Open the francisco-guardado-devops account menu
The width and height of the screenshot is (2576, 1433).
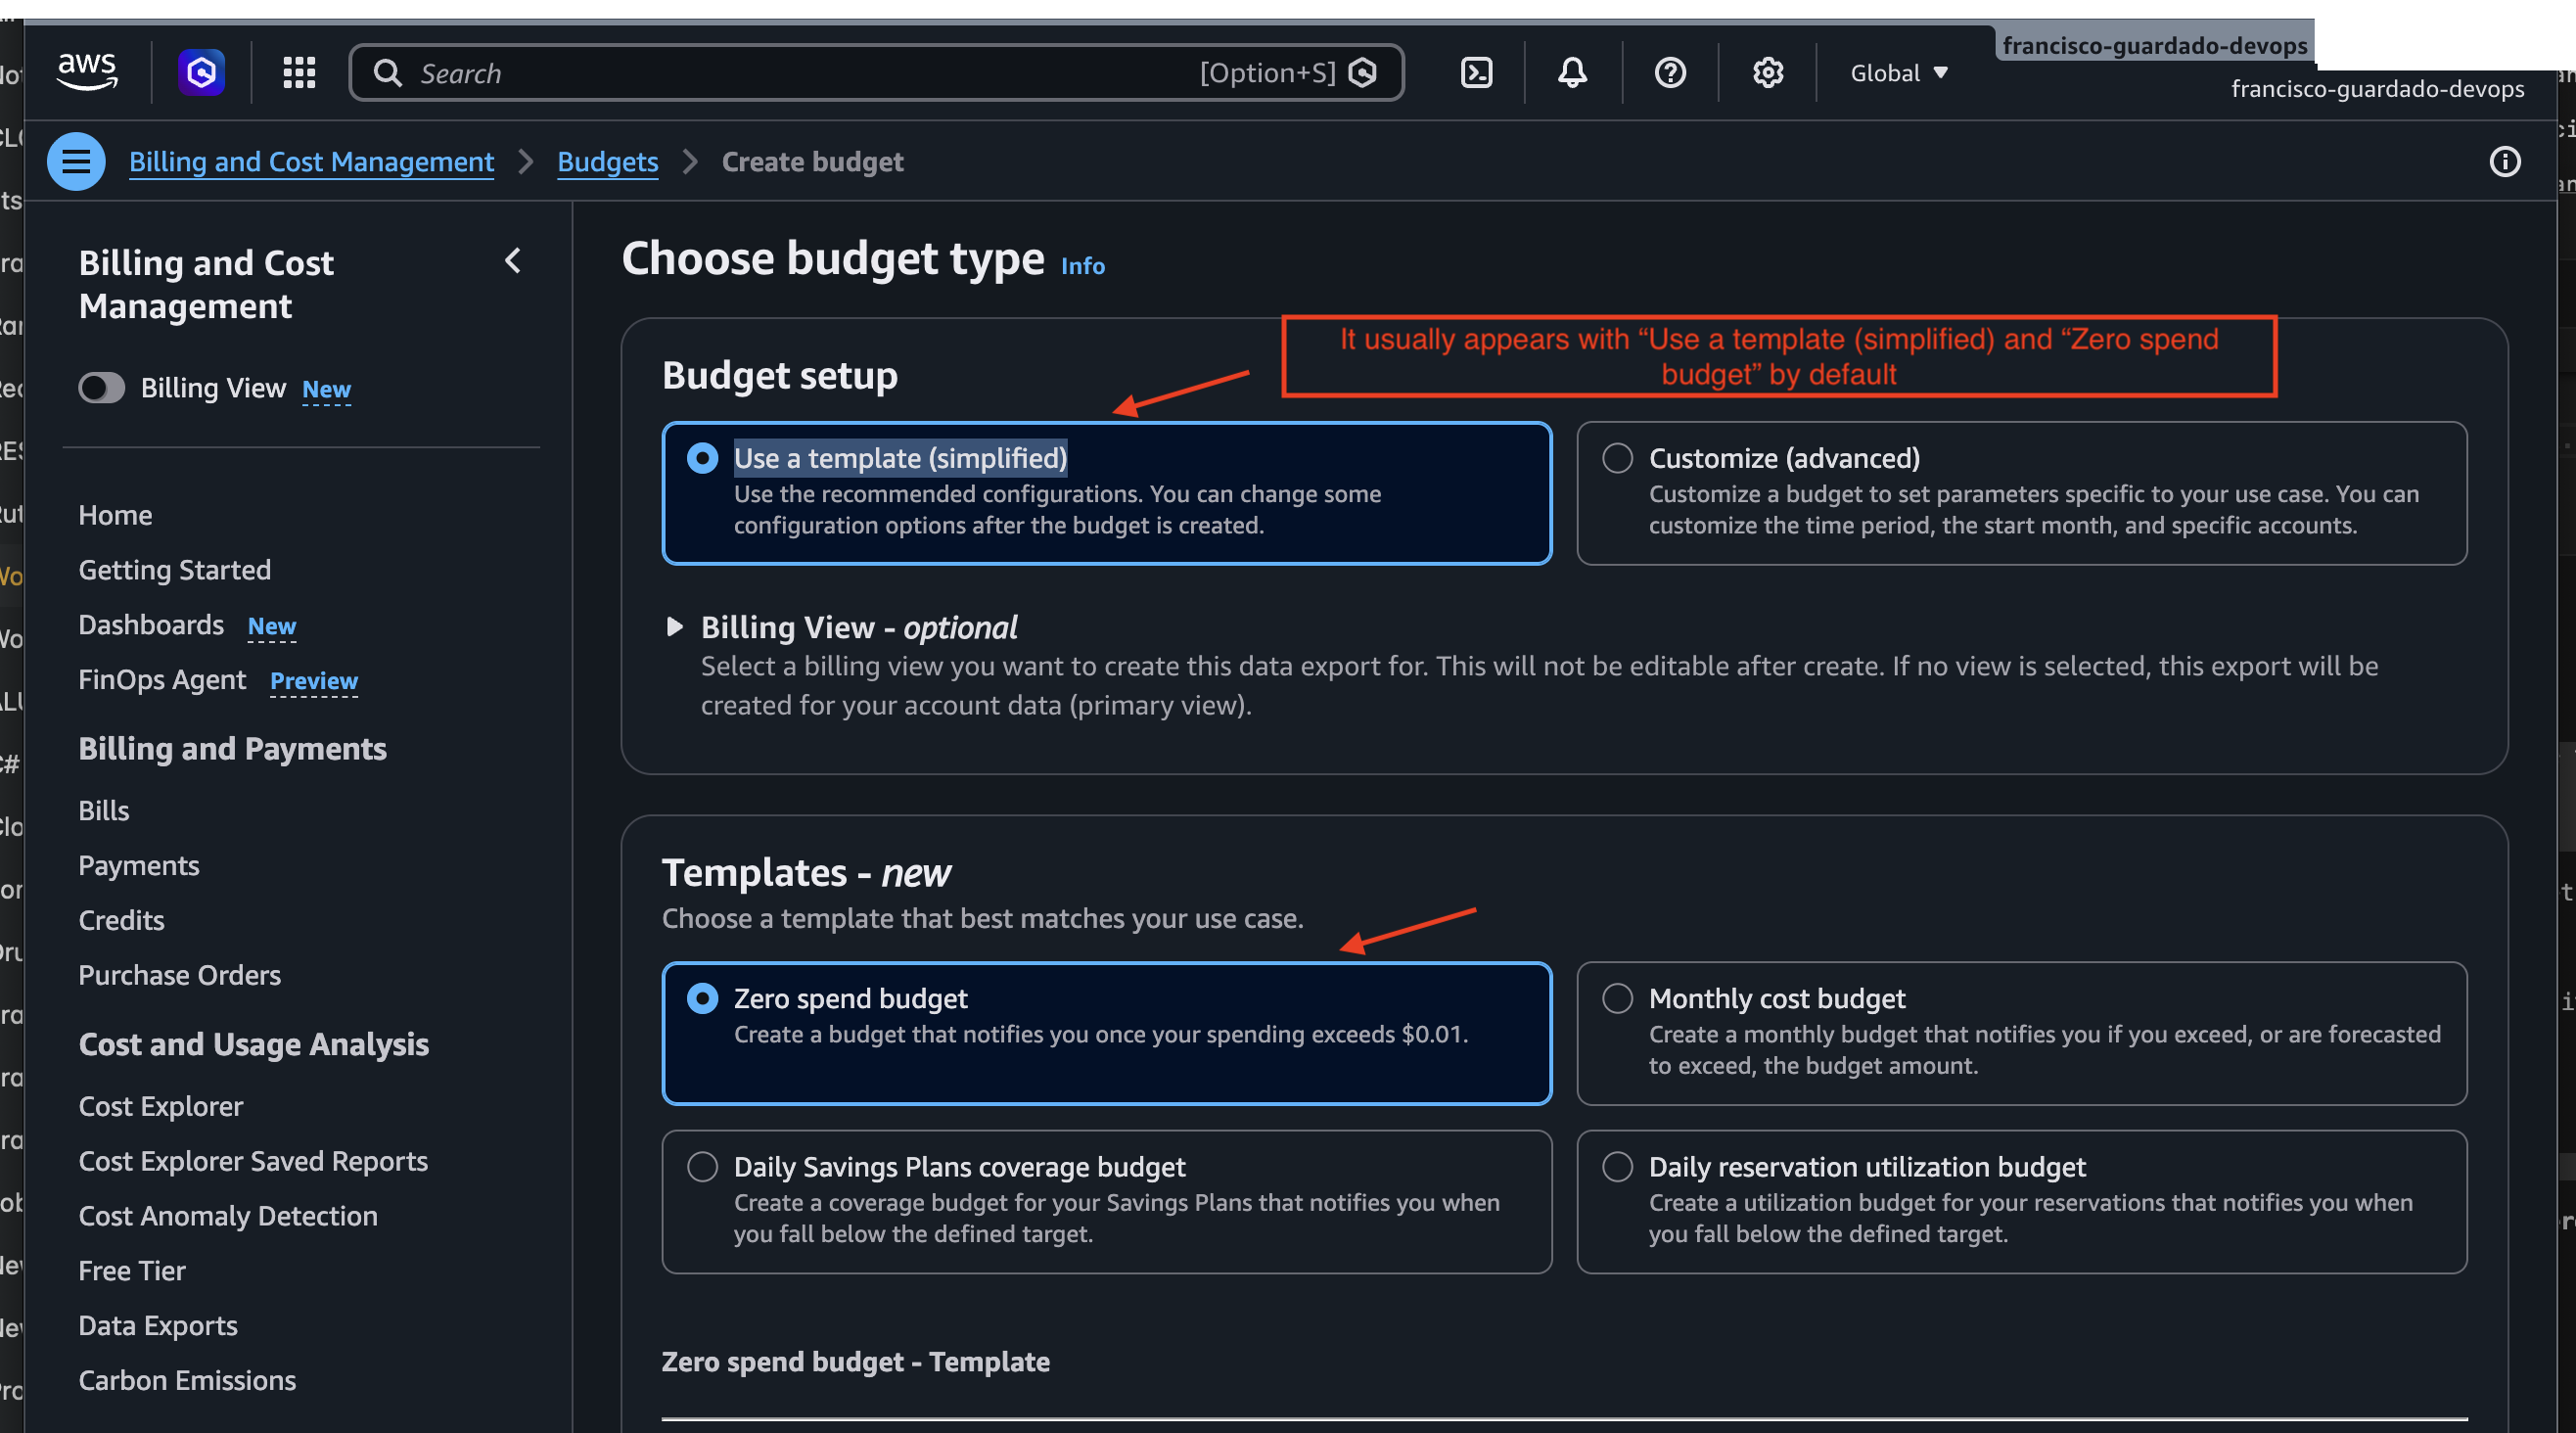(x=2377, y=89)
